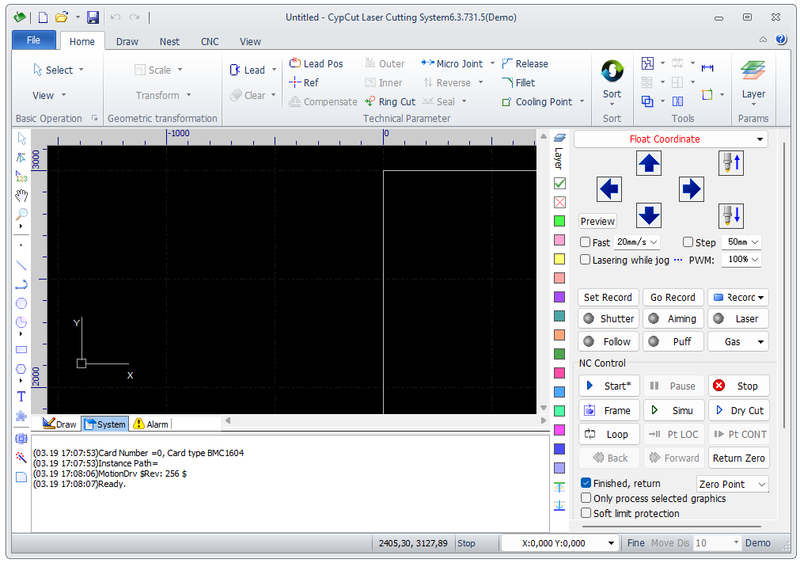Toggle the Aiming indicator button
800x563 pixels.
point(673,319)
